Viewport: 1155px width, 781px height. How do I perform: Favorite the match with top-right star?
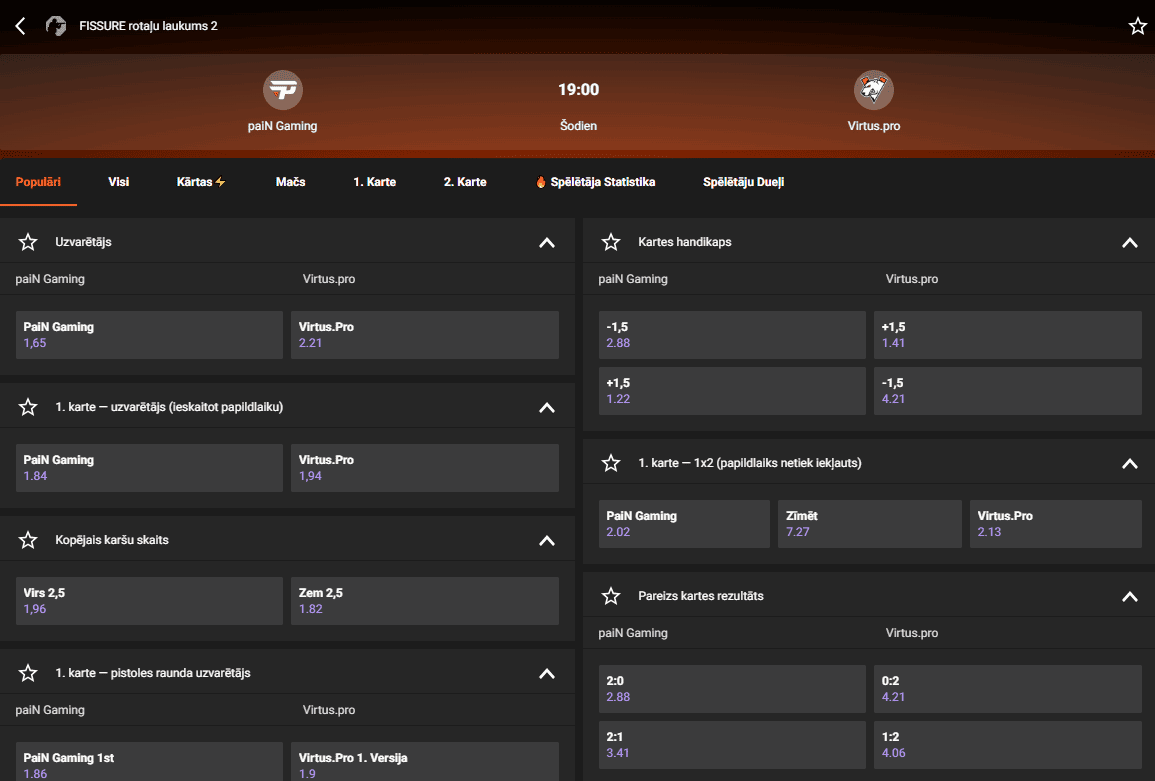coord(1137,27)
